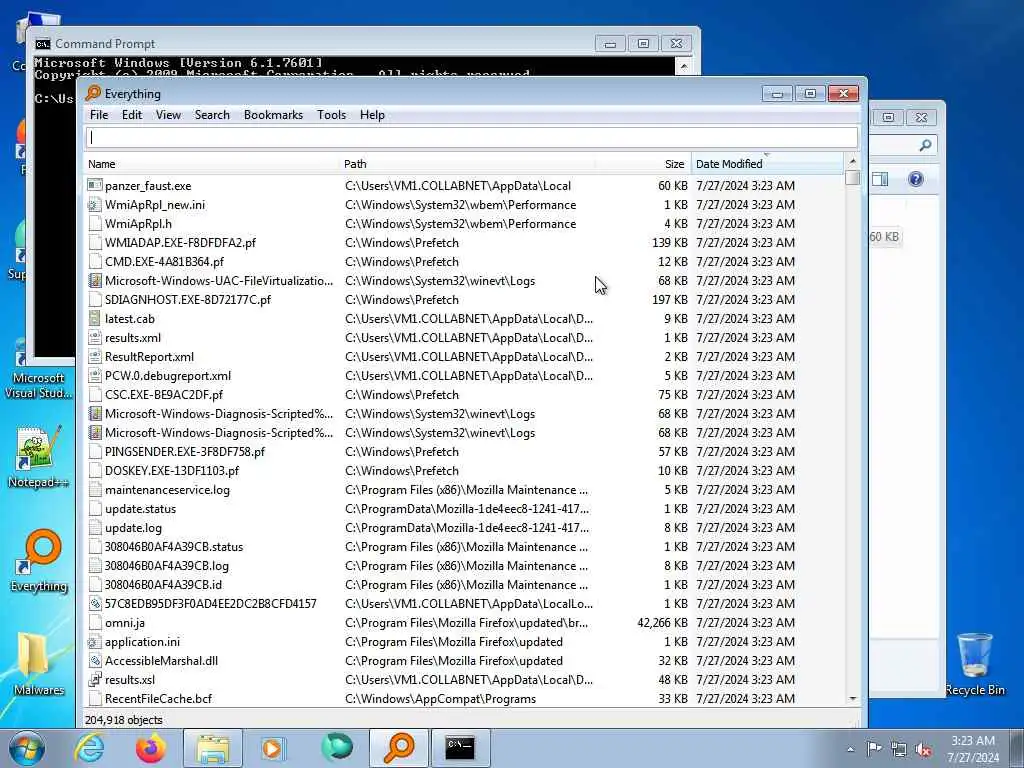Viewport: 1024px width, 768px height.
Task: Close the Everything window
Action: coord(843,94)
